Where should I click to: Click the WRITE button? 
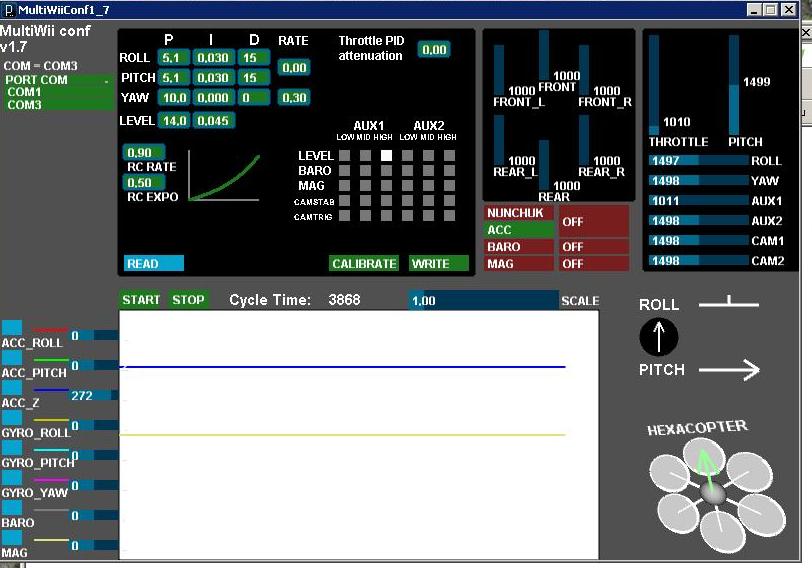(x=439, y=263)
